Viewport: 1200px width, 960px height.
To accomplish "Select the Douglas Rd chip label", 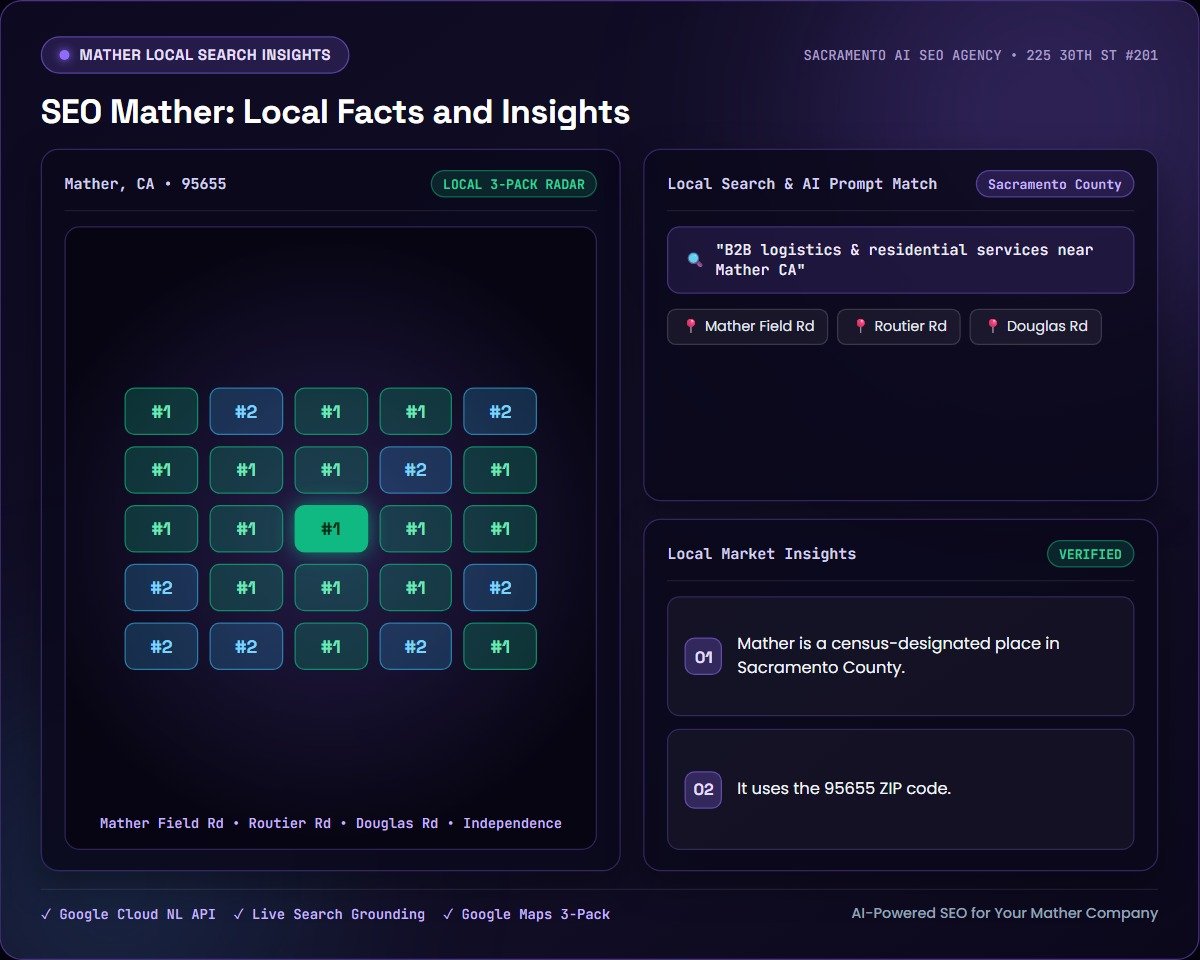I will pos(1047,327).
